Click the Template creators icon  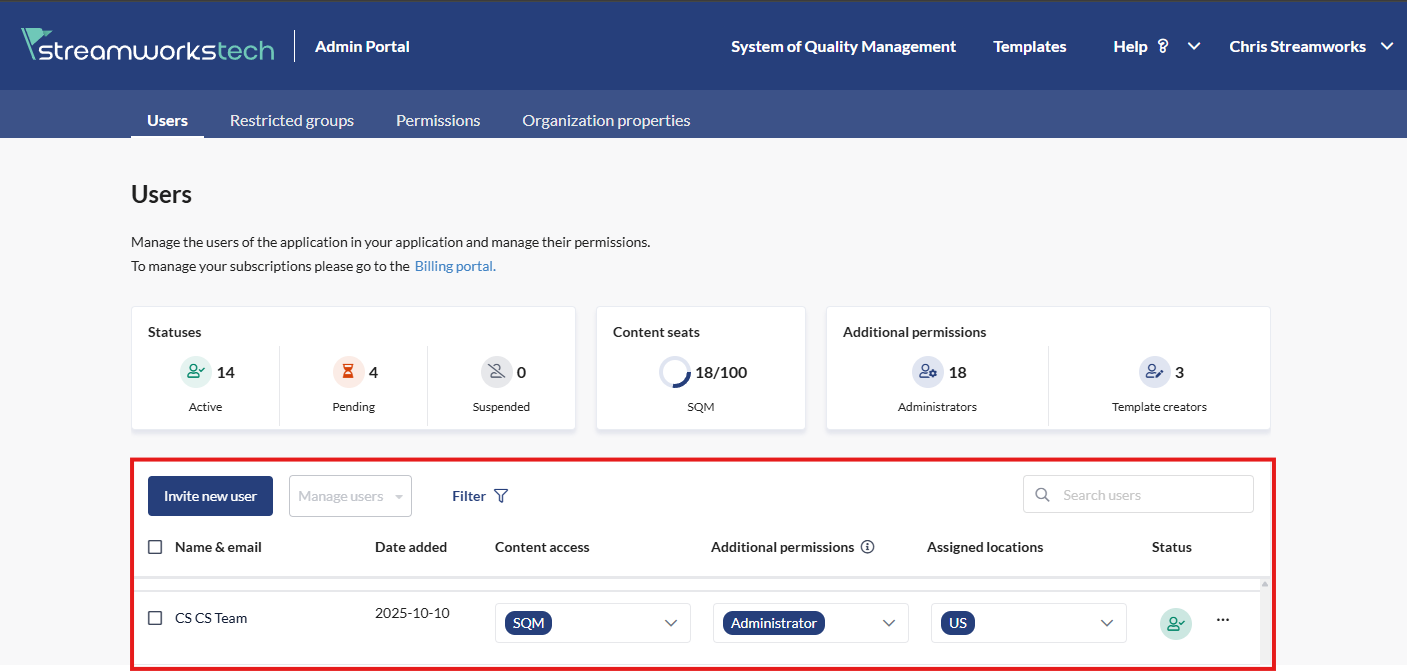point(1153,372)
